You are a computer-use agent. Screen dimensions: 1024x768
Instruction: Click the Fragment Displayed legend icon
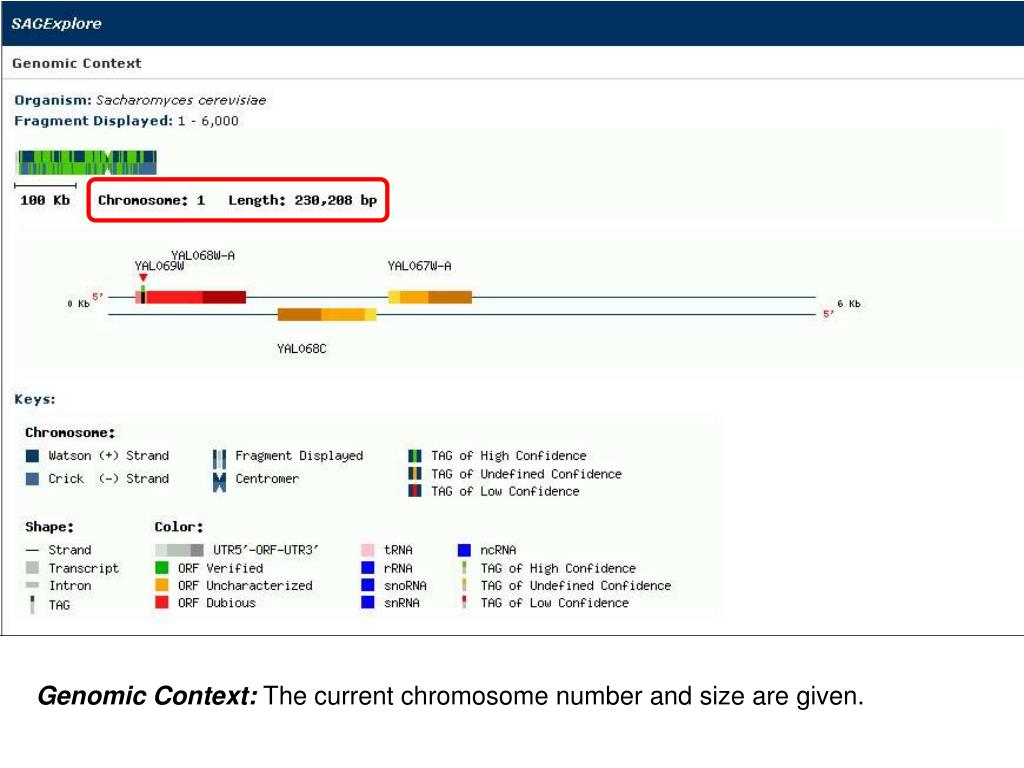click(x=219, y=458)
